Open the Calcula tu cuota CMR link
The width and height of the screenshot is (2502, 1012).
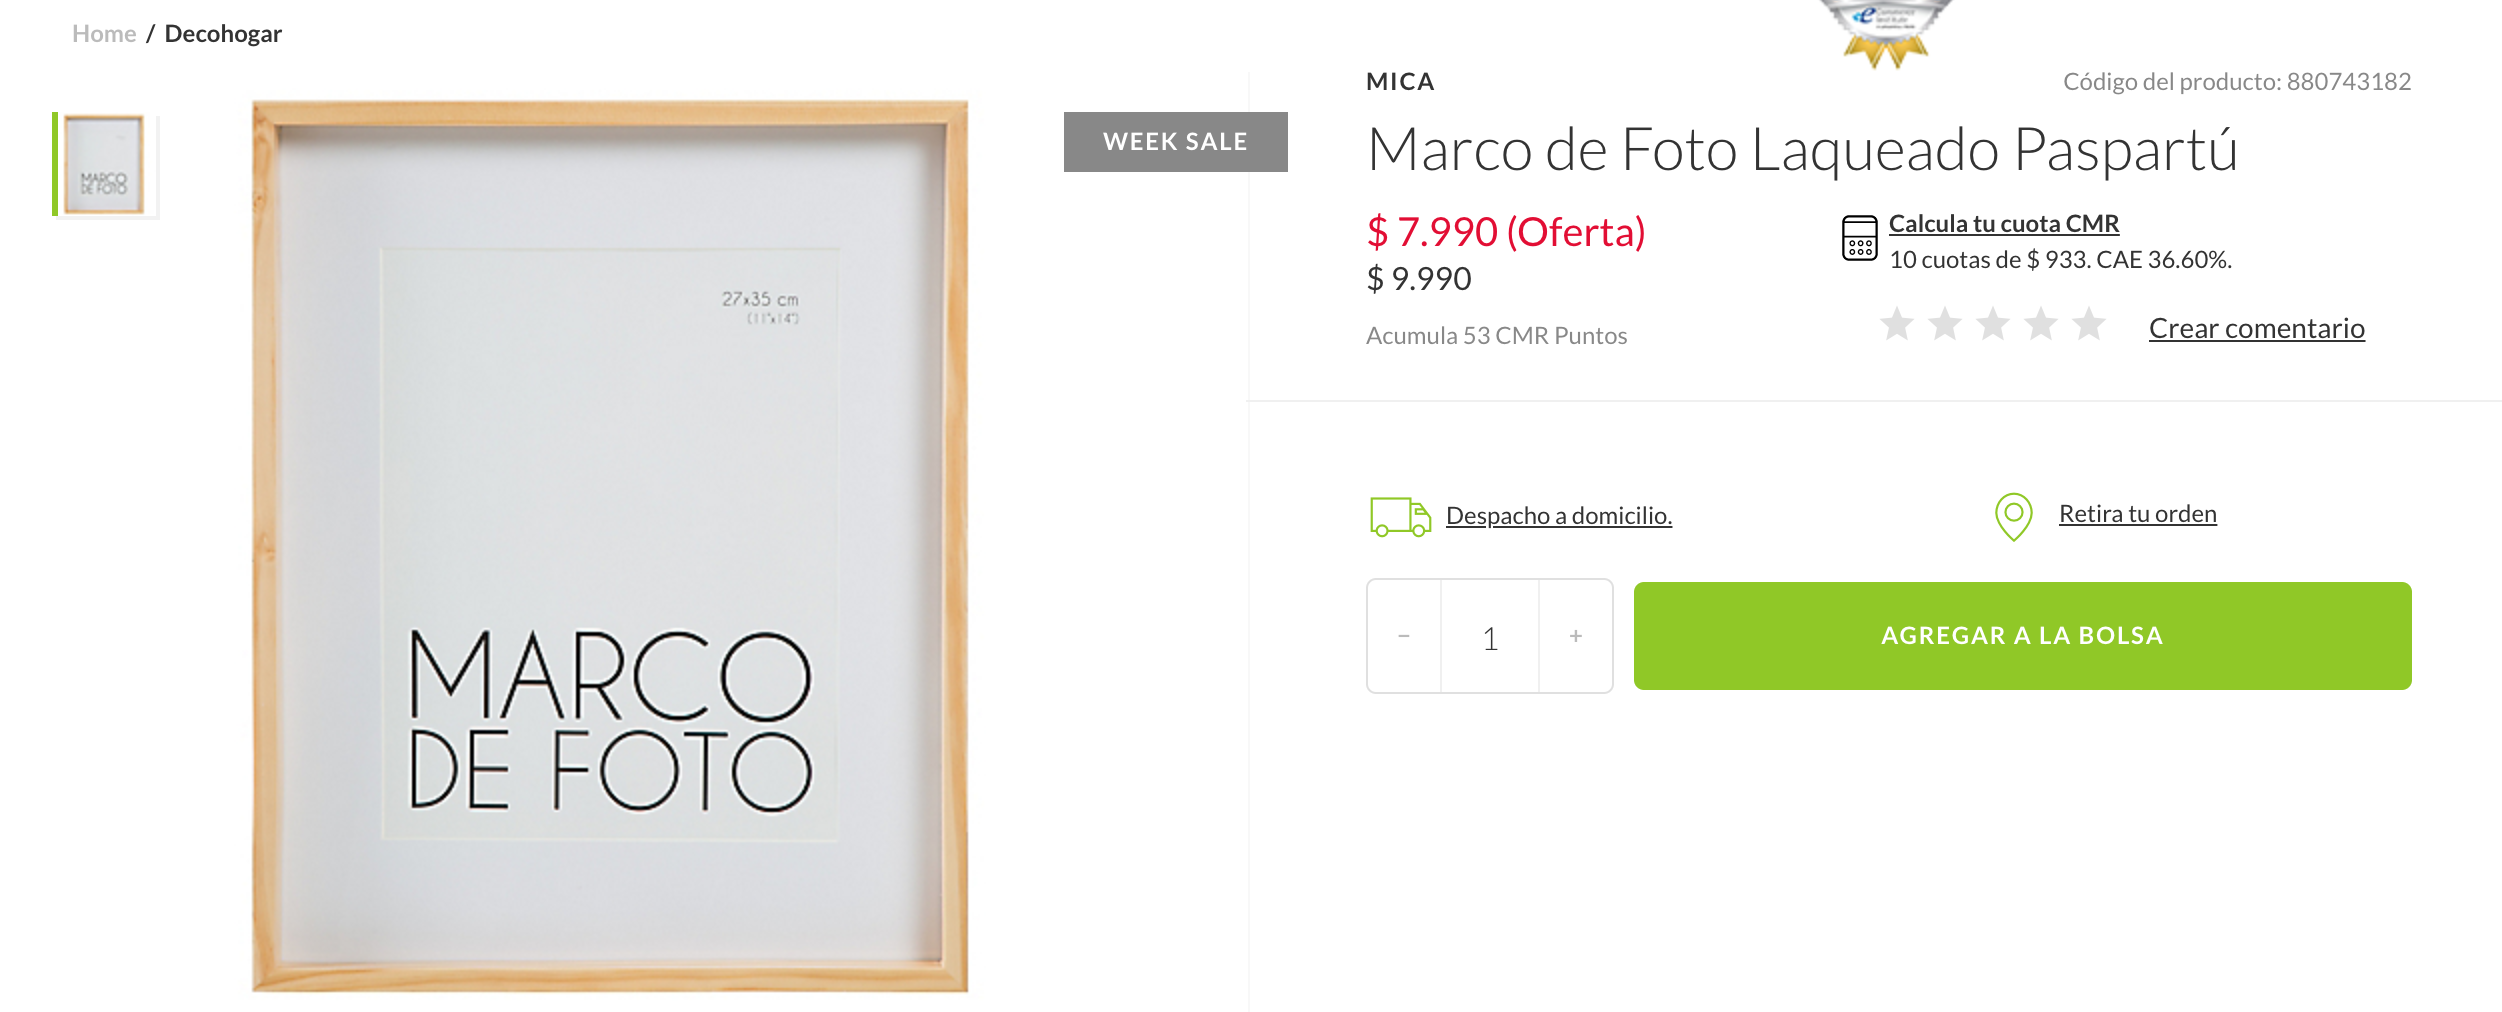click(2004, 224)
